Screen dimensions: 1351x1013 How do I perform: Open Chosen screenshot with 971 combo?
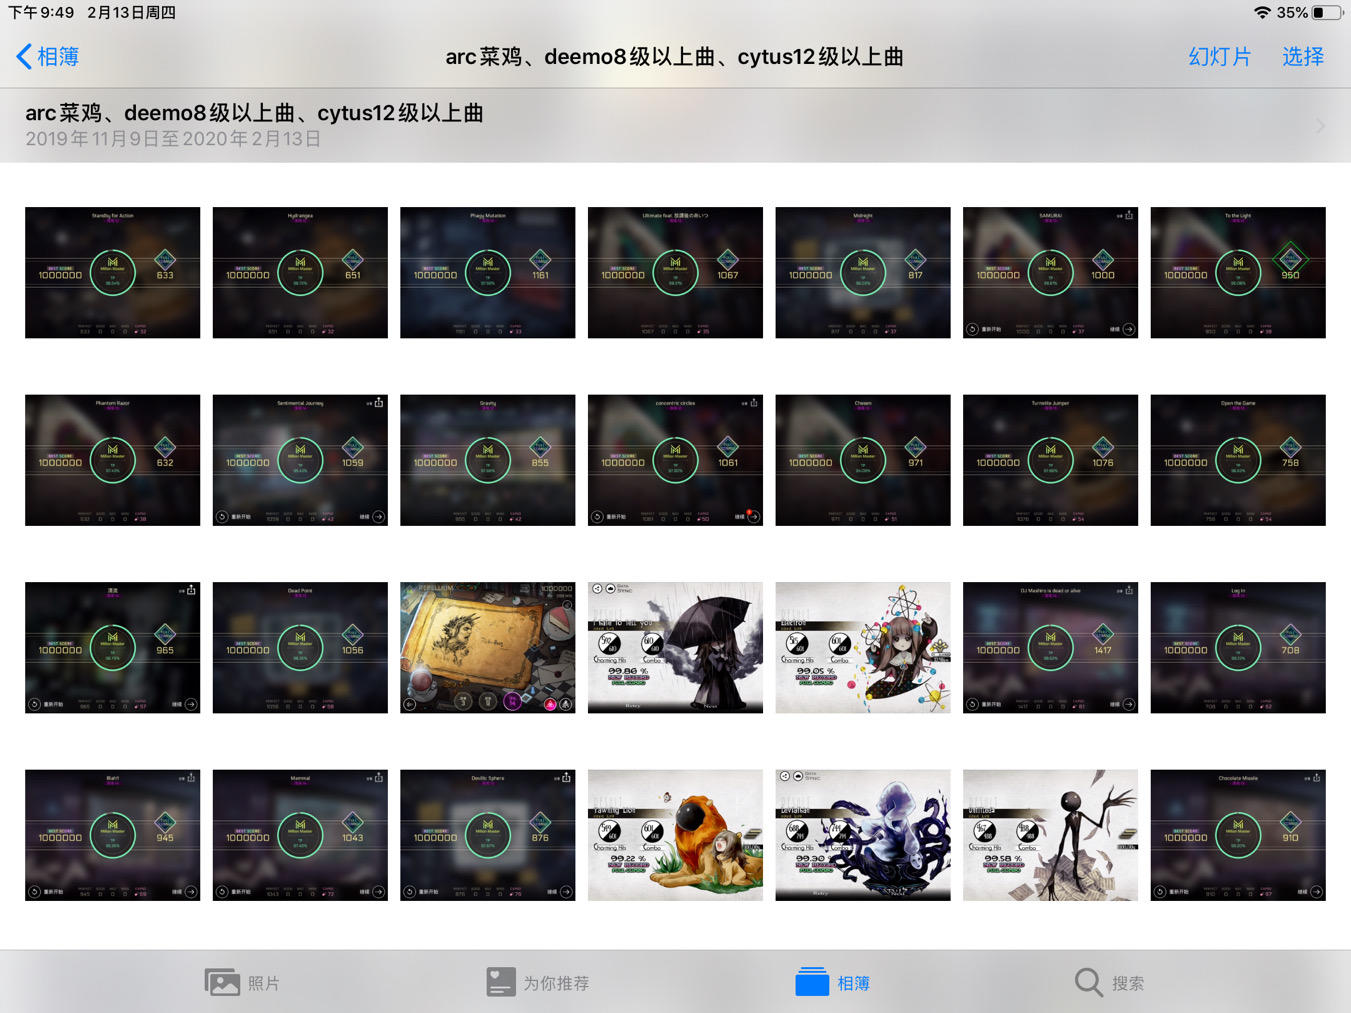pyautogui.click(x=863, y=460)
